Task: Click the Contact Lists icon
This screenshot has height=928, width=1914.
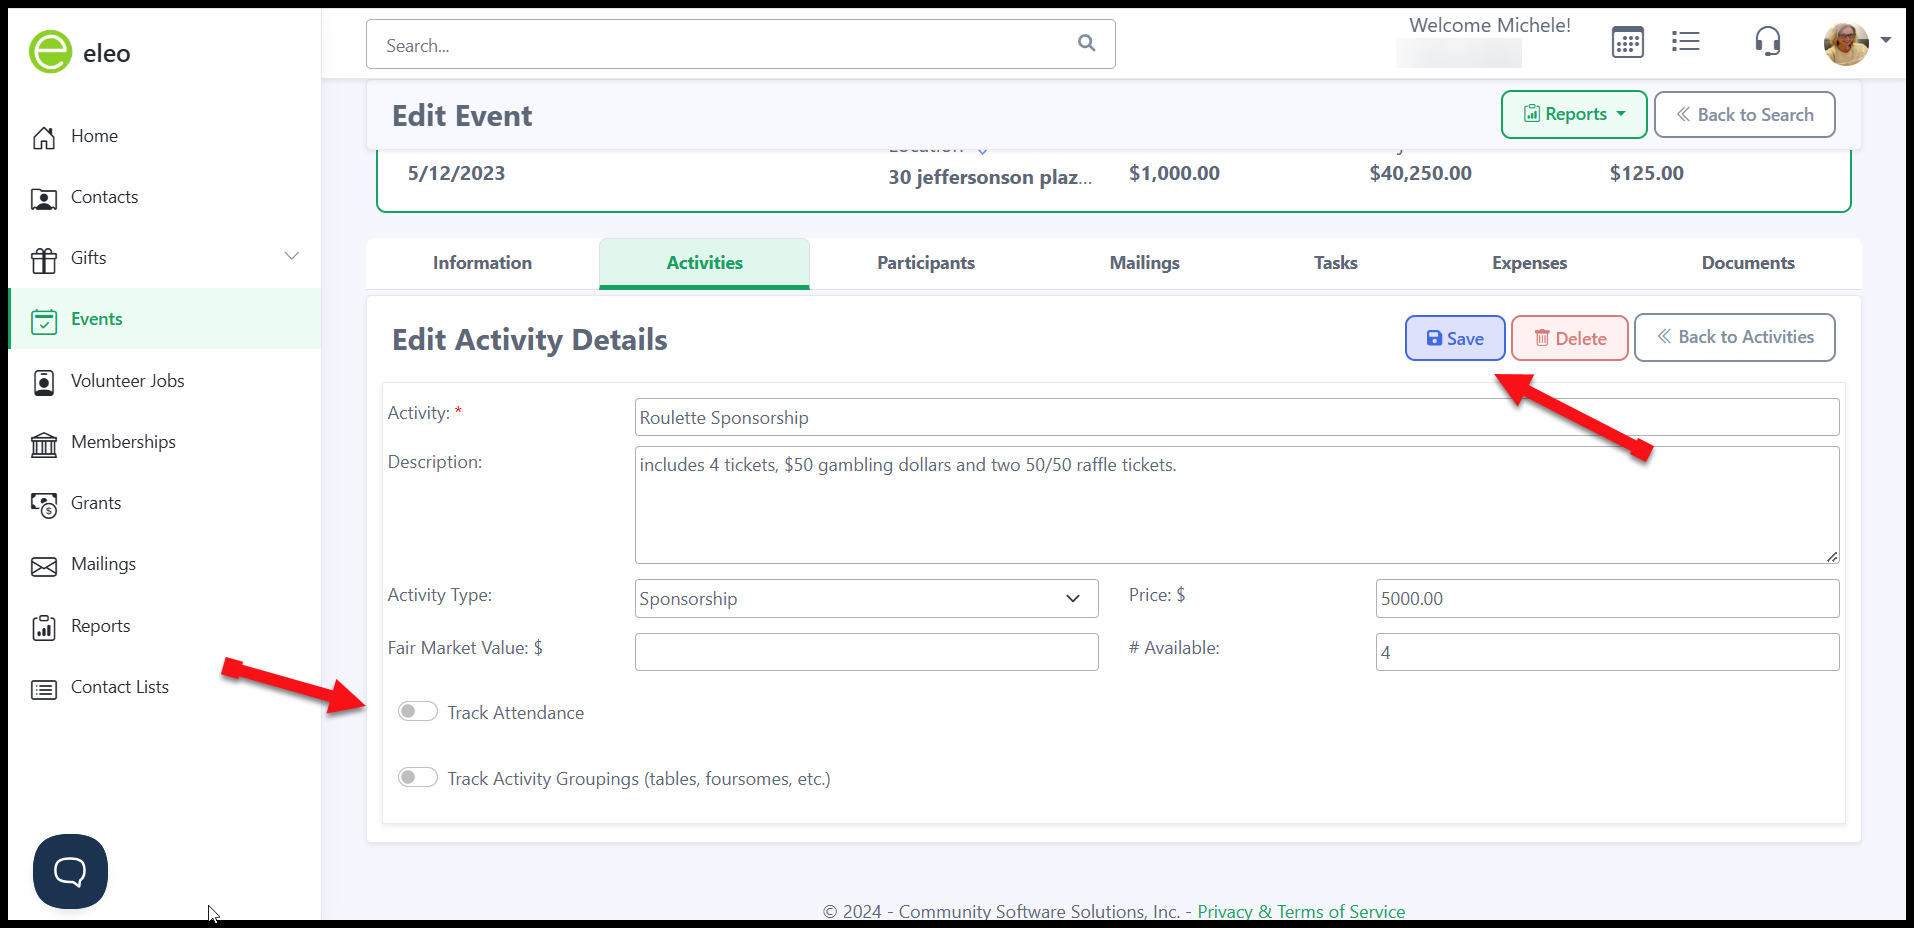Action: click(44, 689)
